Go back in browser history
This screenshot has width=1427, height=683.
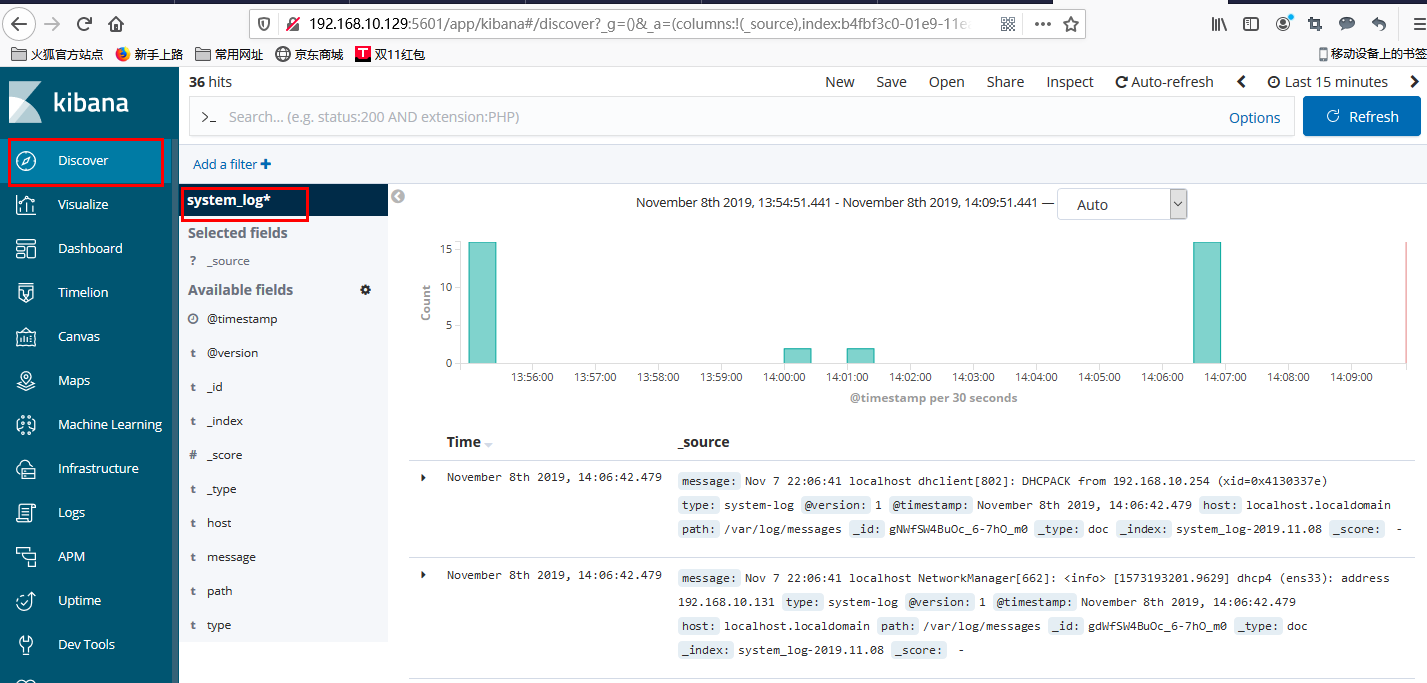pos(20,24)
